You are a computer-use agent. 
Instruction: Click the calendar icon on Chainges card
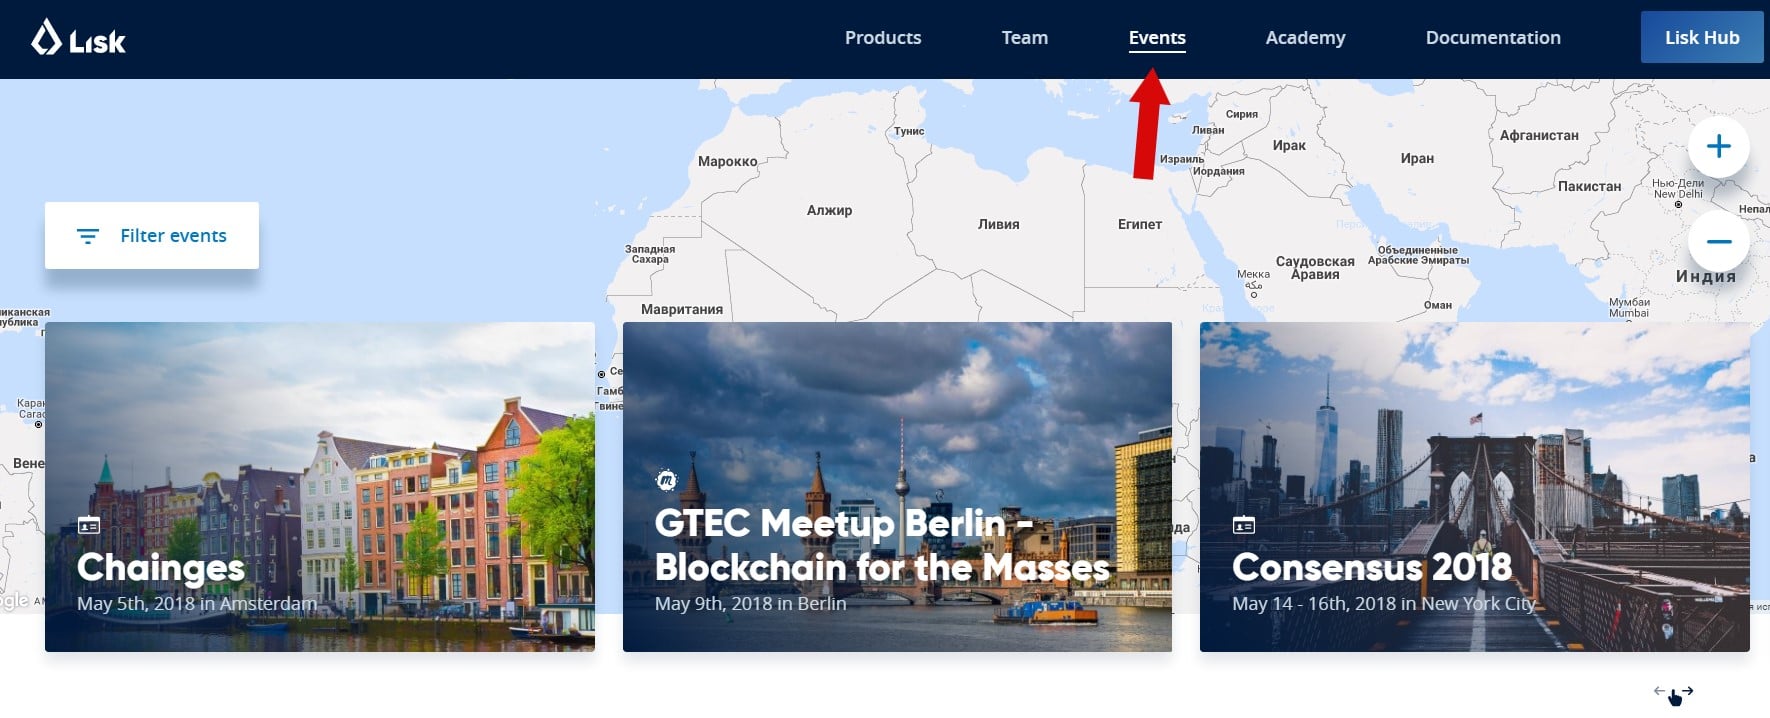point(89,525)
